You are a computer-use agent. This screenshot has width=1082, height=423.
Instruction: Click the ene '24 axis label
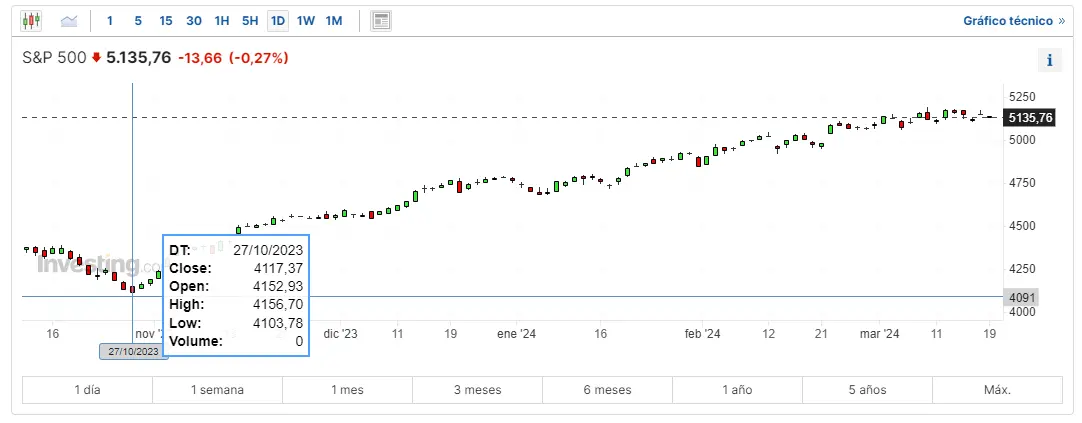[x=517, y=333]
